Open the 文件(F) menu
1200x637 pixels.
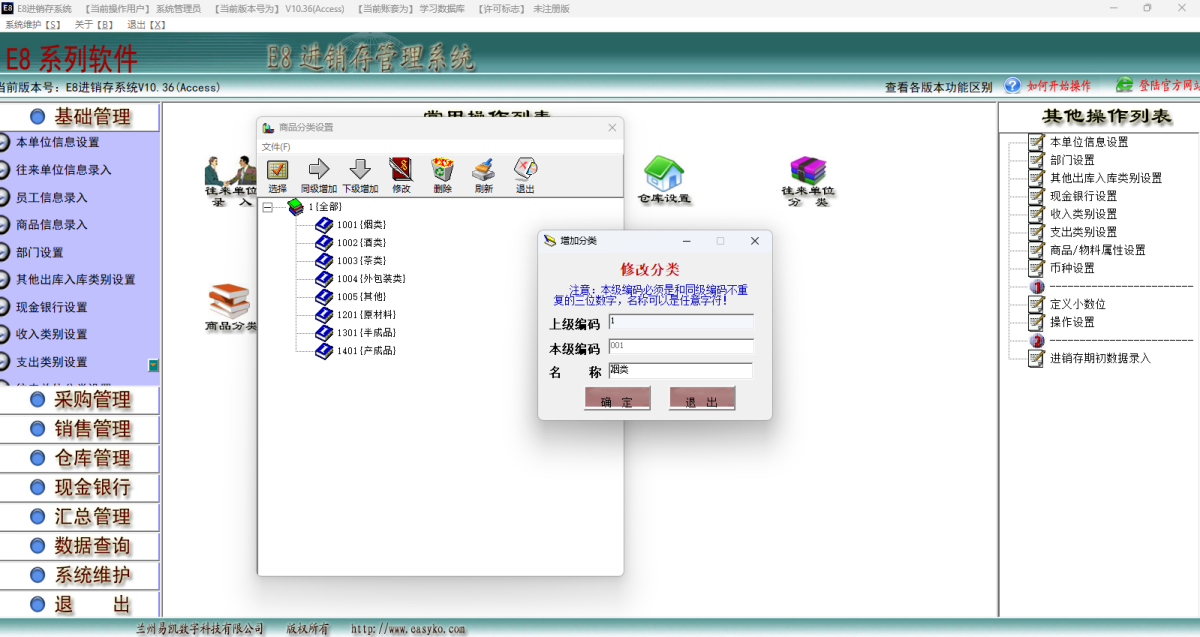coord(276,147)
